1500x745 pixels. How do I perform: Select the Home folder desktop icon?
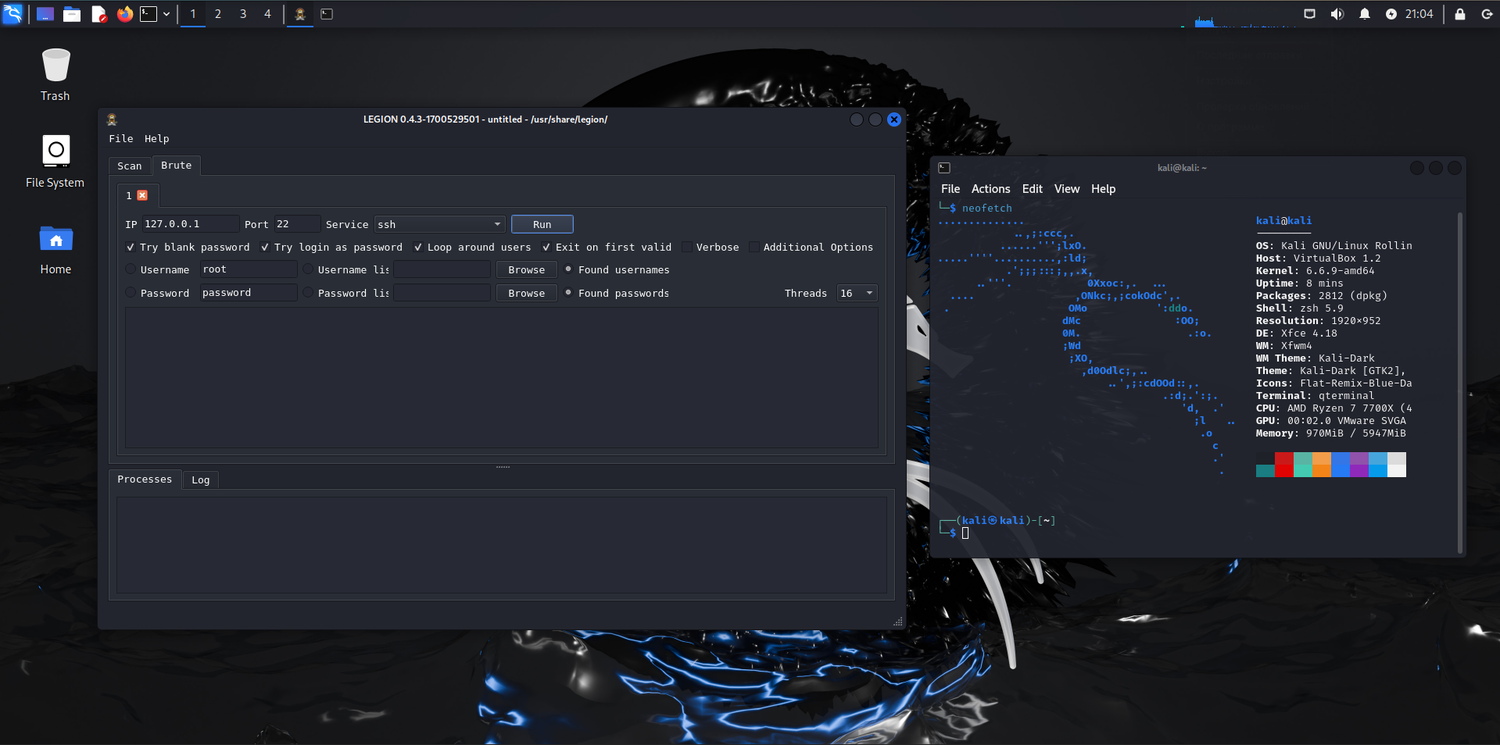55,249
